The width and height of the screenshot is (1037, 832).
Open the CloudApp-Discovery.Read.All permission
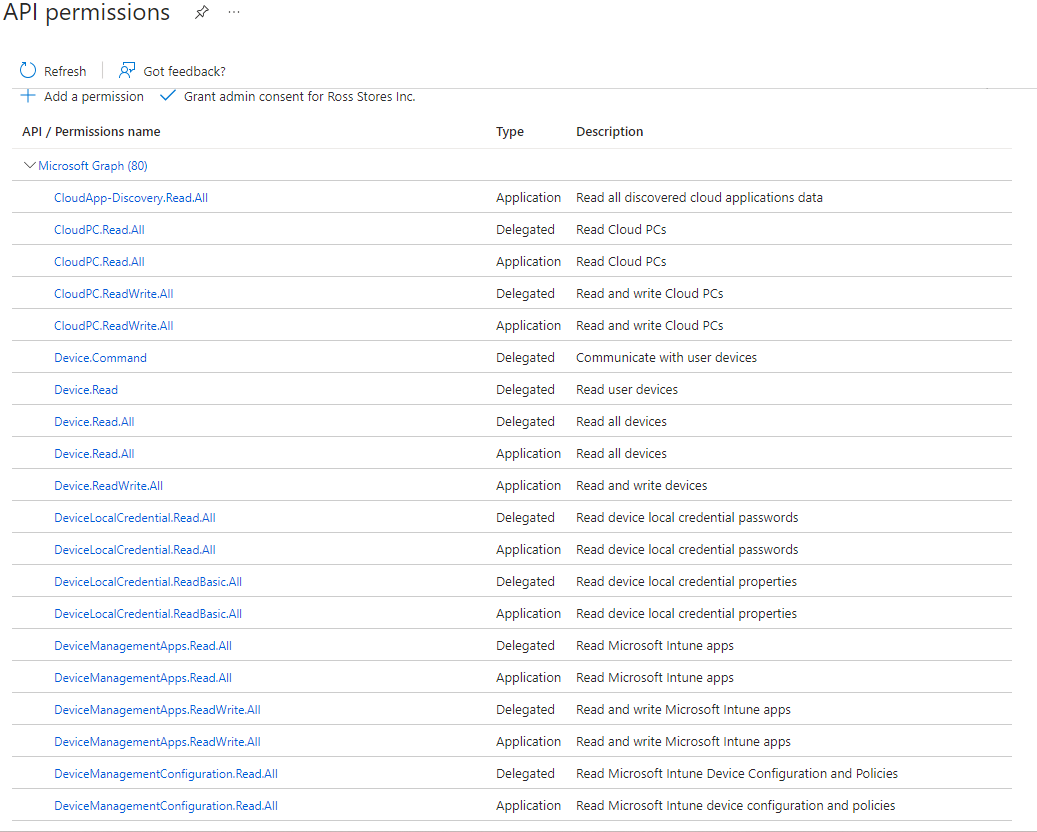(x=131, y=197)
